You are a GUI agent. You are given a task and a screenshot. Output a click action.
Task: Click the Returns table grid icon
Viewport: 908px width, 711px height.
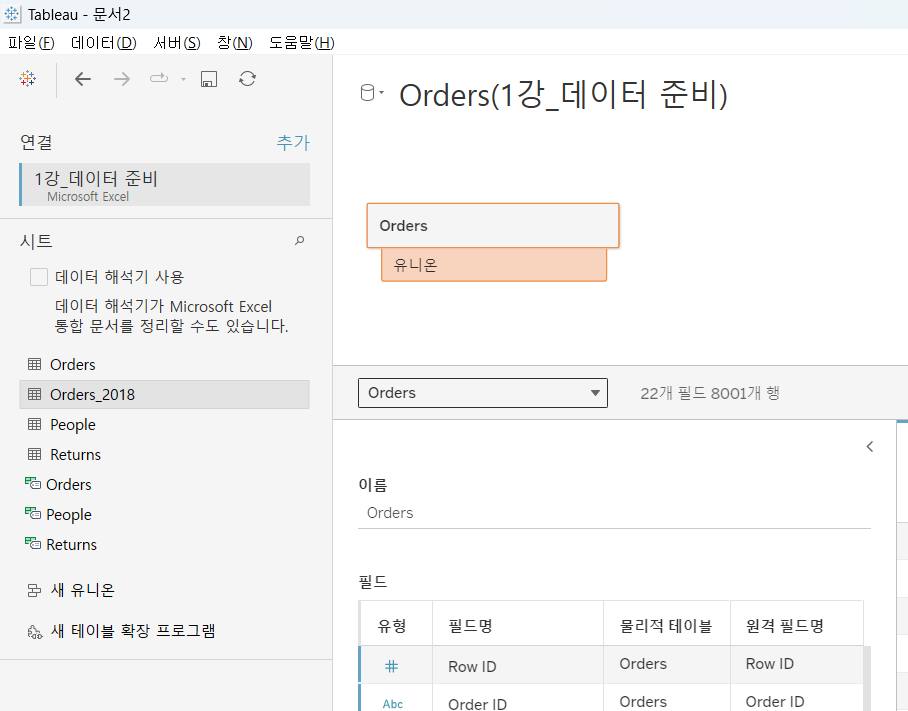[35, 455]
